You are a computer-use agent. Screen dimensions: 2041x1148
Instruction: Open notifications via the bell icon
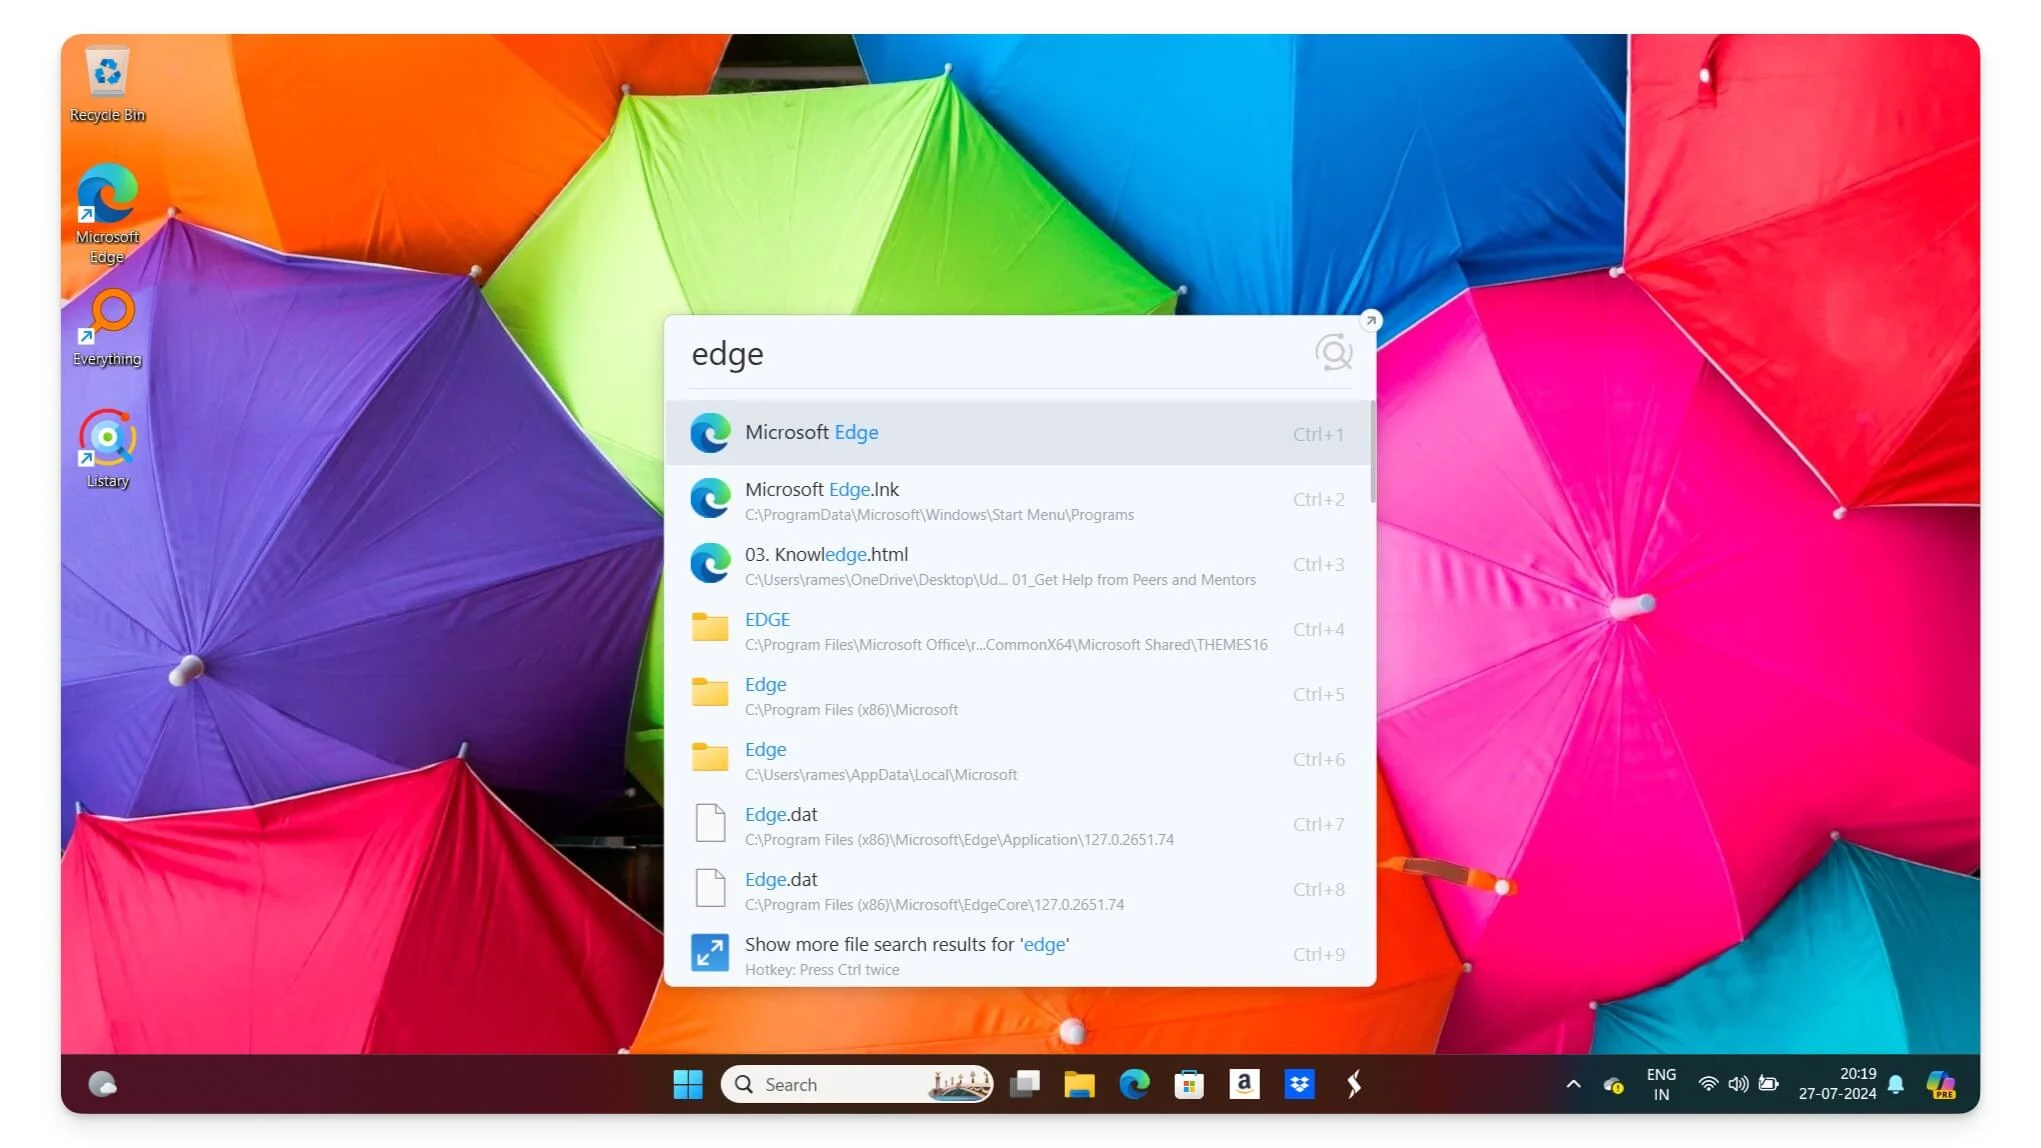pyautogui.click(x=1895, y=1084)
